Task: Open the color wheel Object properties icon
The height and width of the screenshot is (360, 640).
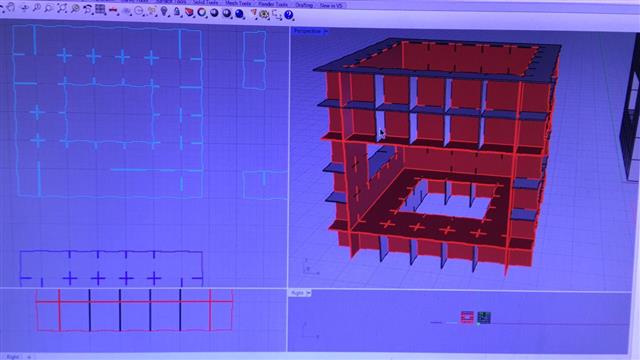Action: [x=202, y=12]
